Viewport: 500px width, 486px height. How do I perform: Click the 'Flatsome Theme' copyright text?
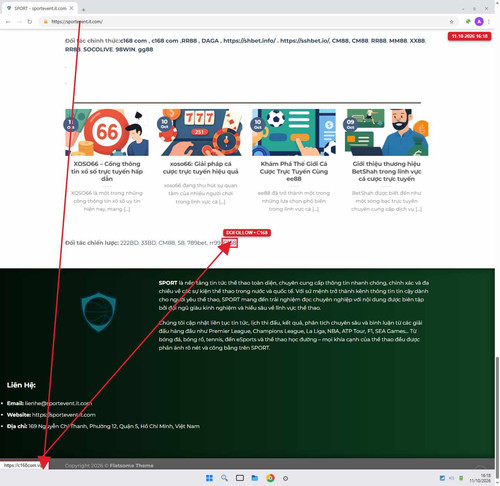tap(132, 465)
